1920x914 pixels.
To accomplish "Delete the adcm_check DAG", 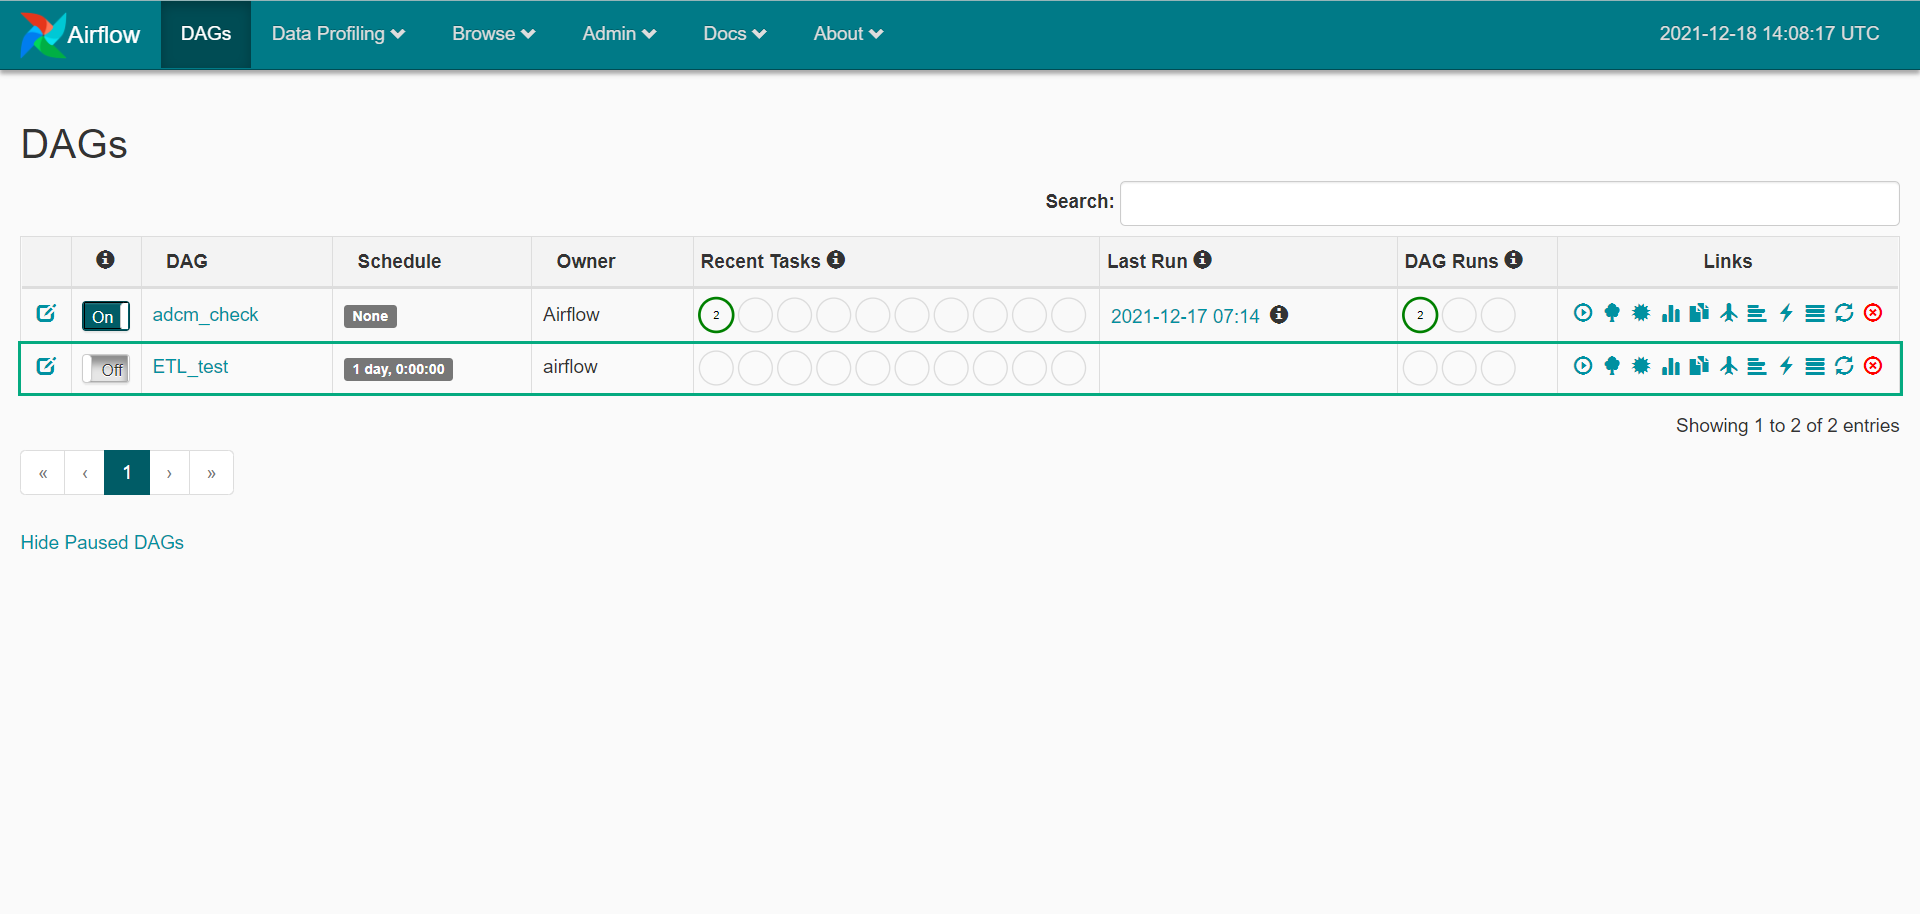I will (x=1873, y=313).
